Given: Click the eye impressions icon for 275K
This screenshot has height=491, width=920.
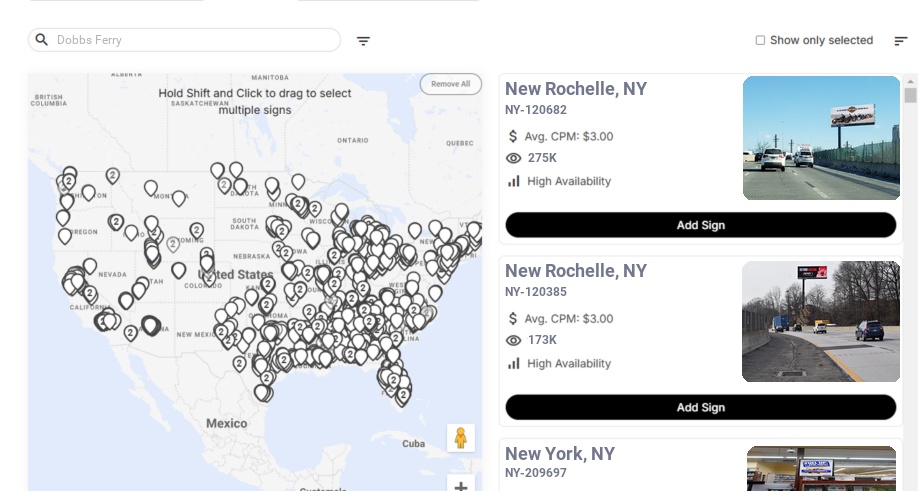Looking at the screenshot, I should (x=514, y=158).
